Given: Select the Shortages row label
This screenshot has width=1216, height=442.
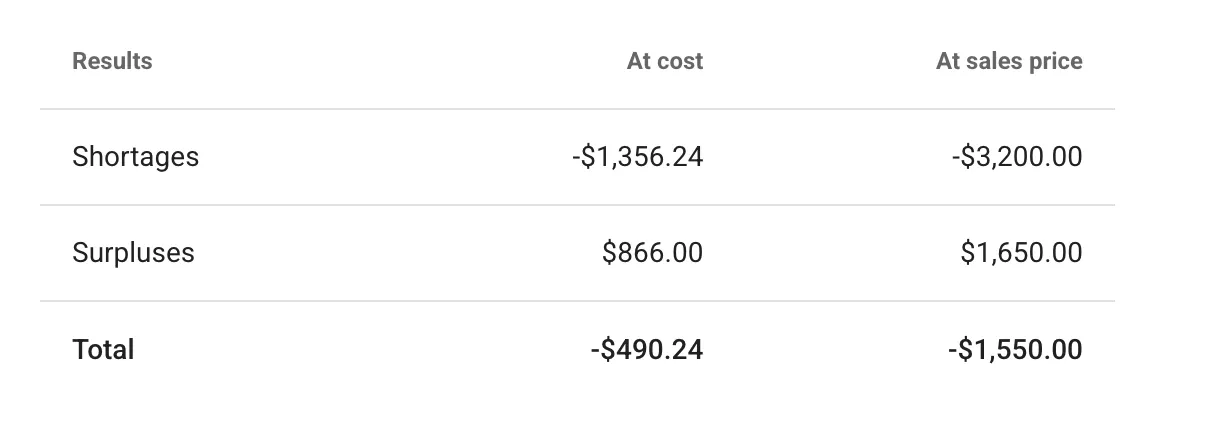Looking at the screenshot, I should point(135,157).
